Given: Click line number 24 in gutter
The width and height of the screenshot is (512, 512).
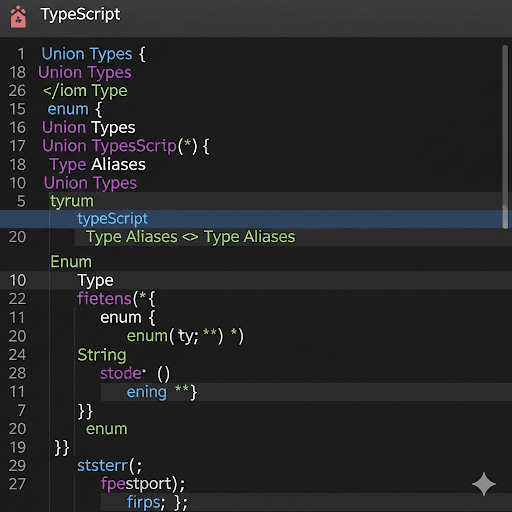Looking at the screenshot, I should coord(17,355).
